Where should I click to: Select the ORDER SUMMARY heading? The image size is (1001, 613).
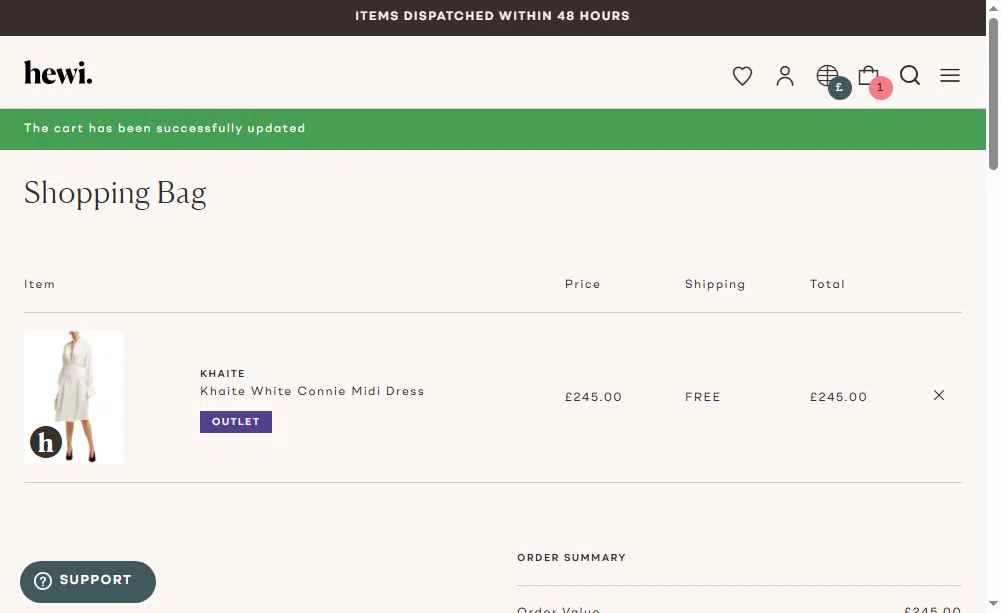point(571,557)
